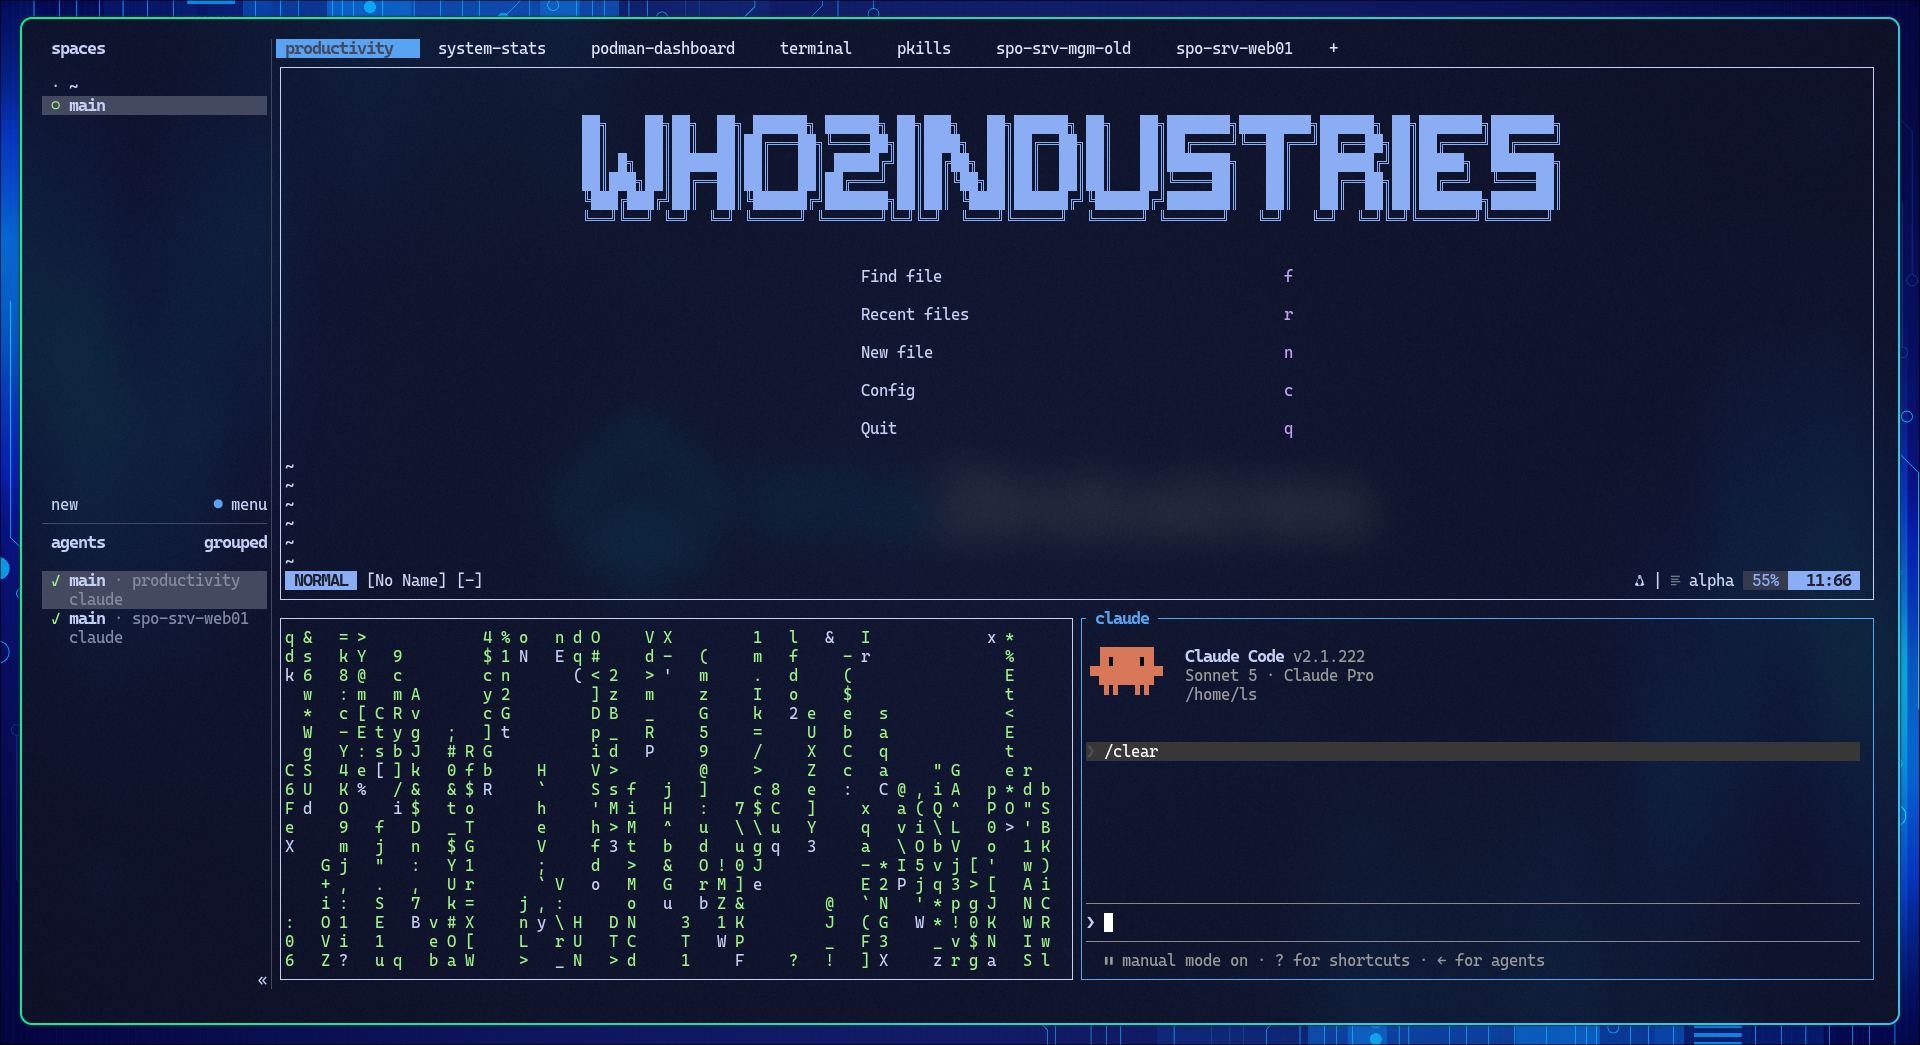The width and height of the screenshot is (1920, 1045).
Task: Open the system-stats tab
Action: 492,48
